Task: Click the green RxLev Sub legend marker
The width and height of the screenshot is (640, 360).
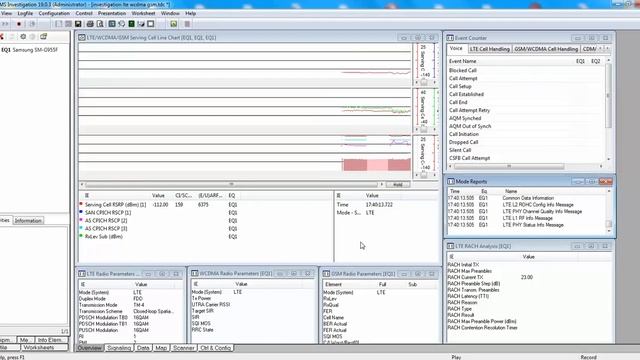Action: click(x=81, y=236)
